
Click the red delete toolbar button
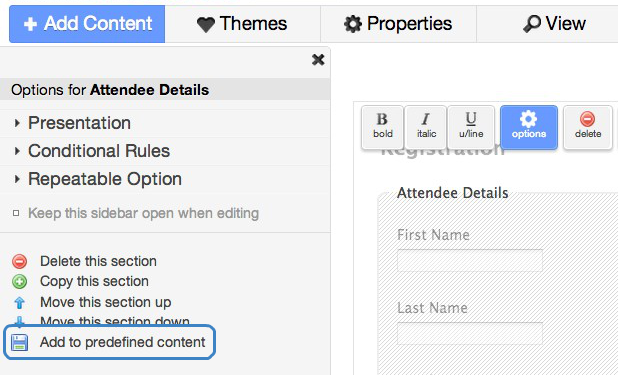(x=588, y=127)
